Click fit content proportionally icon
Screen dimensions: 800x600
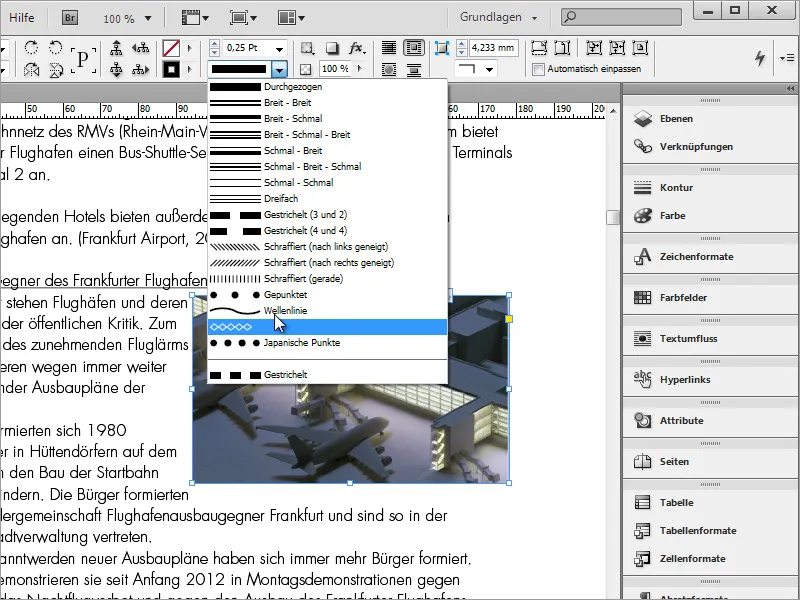[x=562, y=48]
